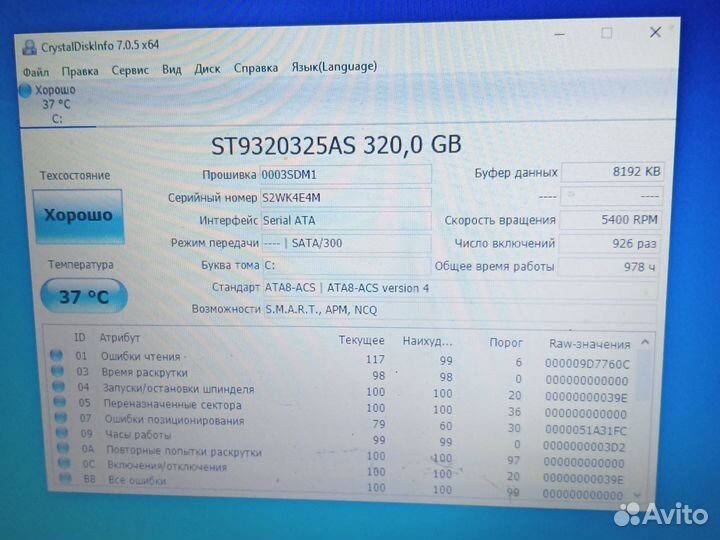Click status icon for Повторные попытки раскрутки row

pyautogui.click(x=63, y=448)
